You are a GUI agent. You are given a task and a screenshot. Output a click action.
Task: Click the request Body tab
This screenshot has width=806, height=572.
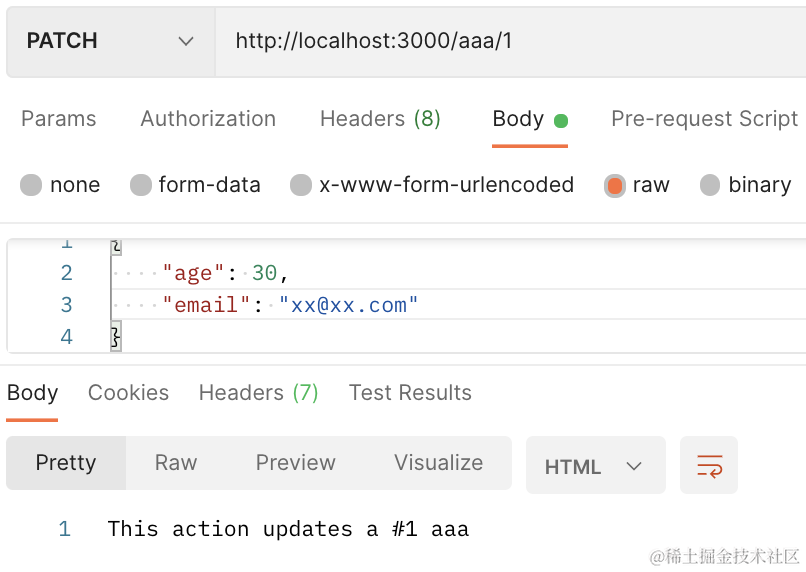coord(518,119)
